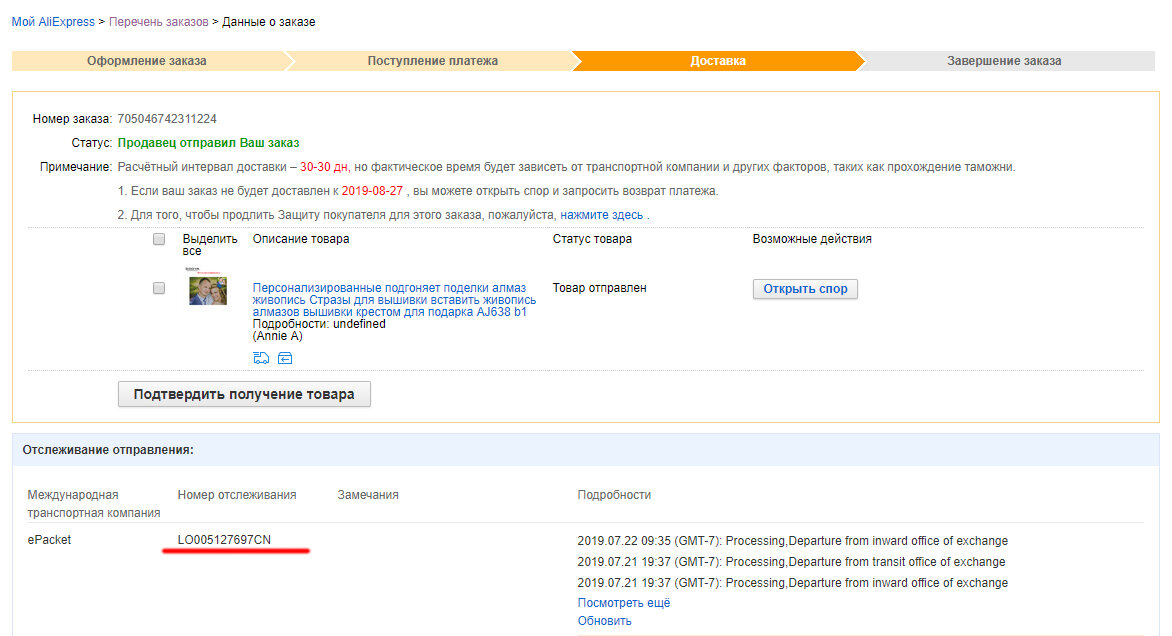Click the card icon under the product details

click(x=285, y=358)
